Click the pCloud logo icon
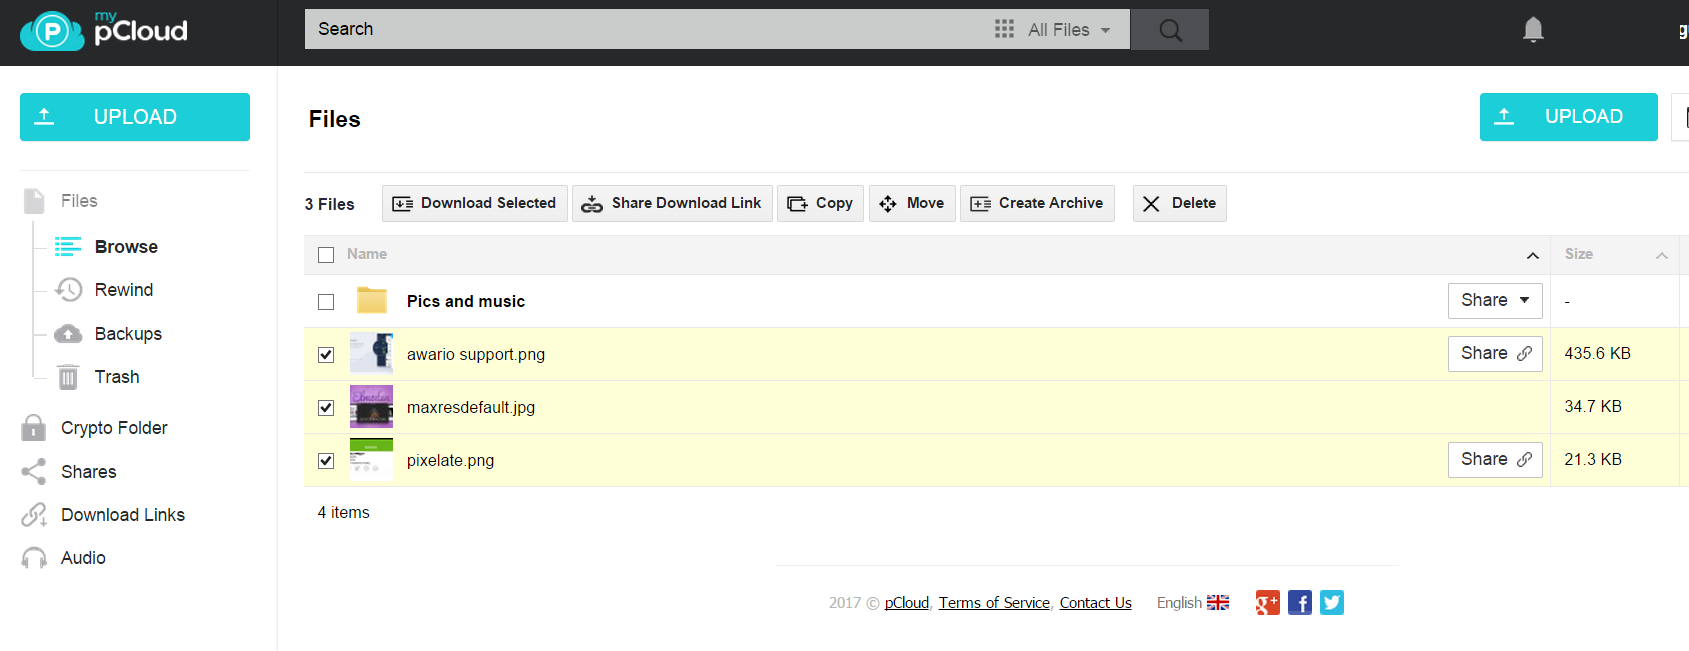This screenshot has width=1689, height=651. point(52,32)
